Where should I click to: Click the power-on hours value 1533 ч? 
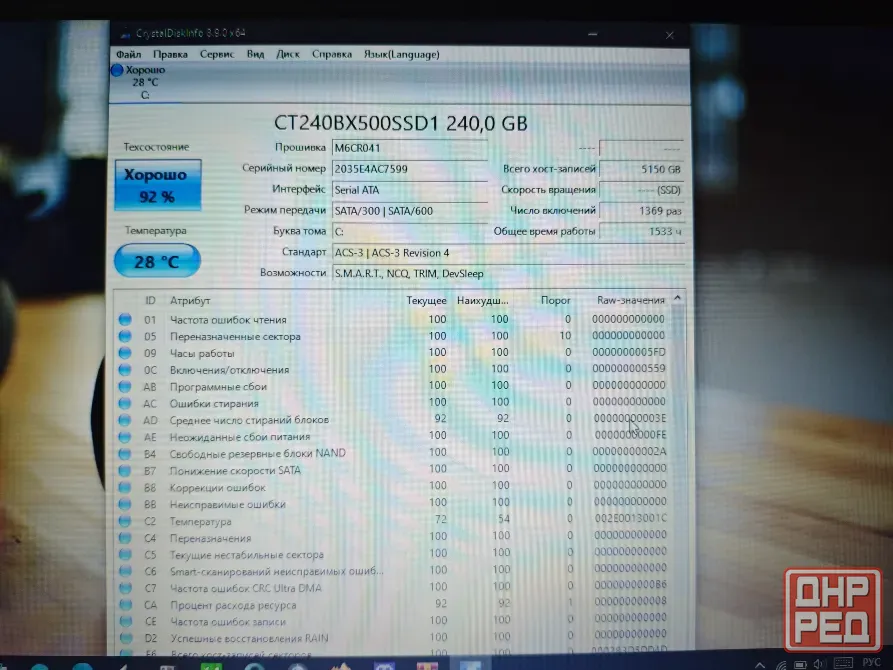[641, 231]
